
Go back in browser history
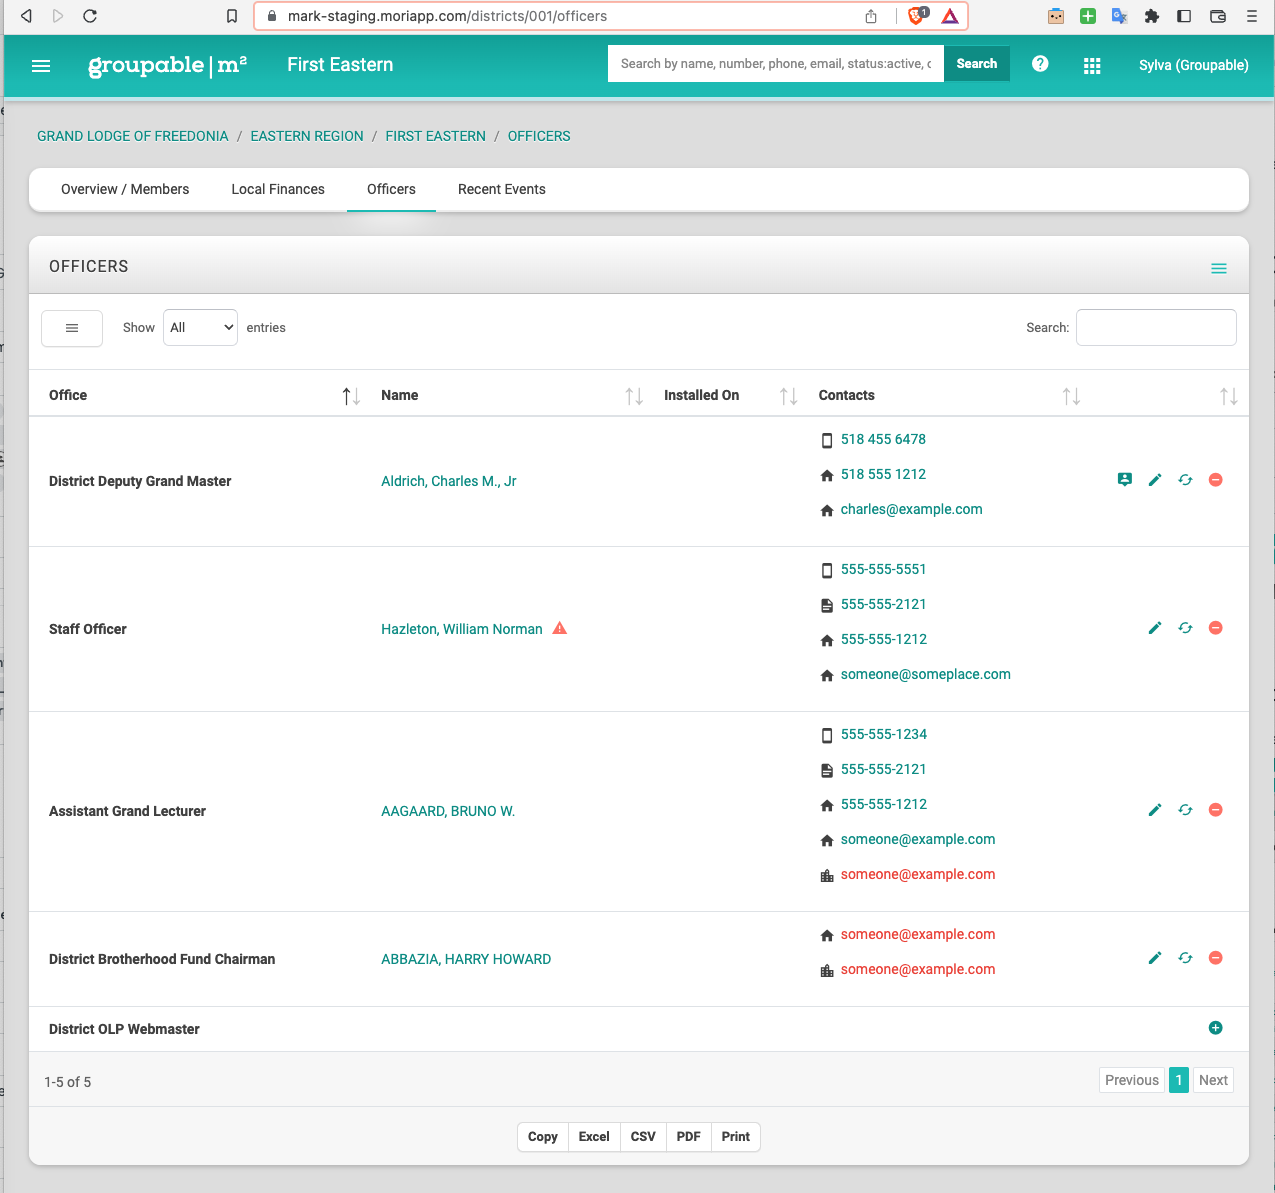26,16
